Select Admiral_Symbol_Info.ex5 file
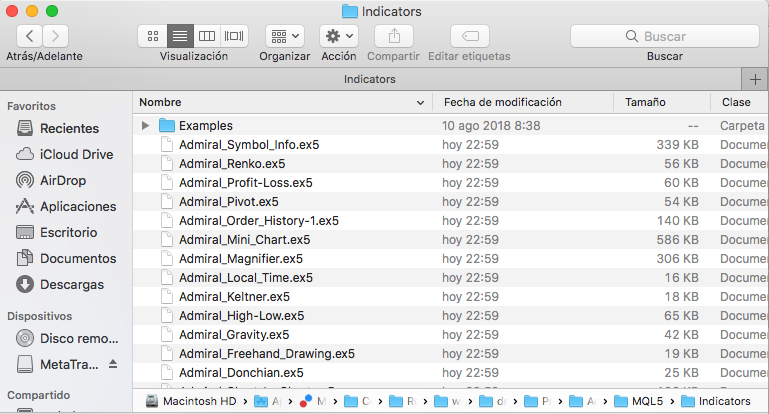769x414 pixels. (249, 145)
